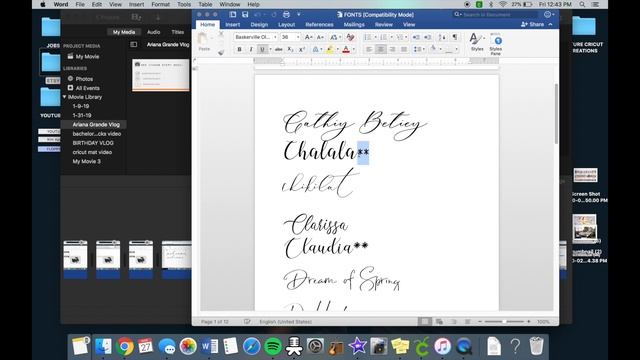Toggle Show paragraph marks
Screen dimensions: 640x360
[x=454, y=37]
